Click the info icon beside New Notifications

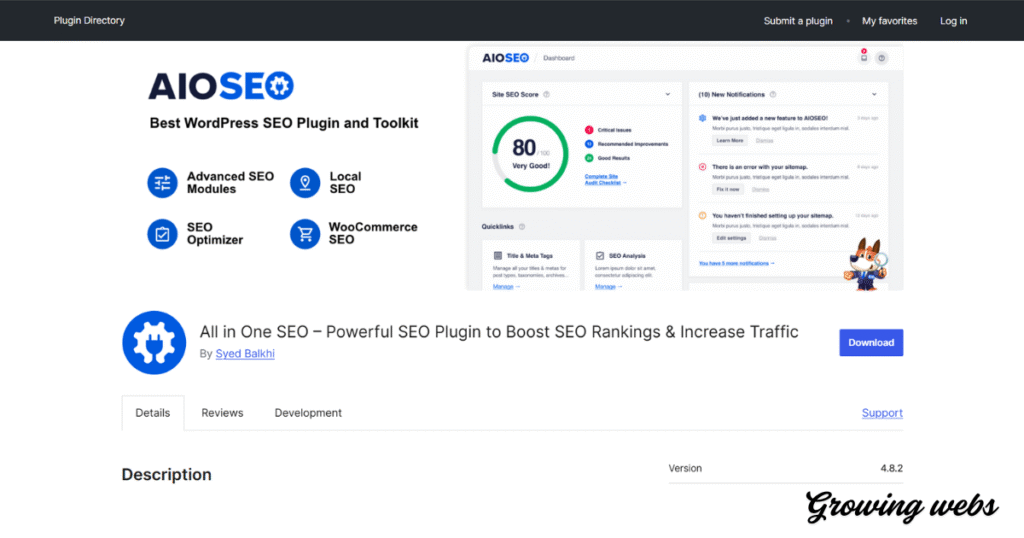tap(773, 95)
